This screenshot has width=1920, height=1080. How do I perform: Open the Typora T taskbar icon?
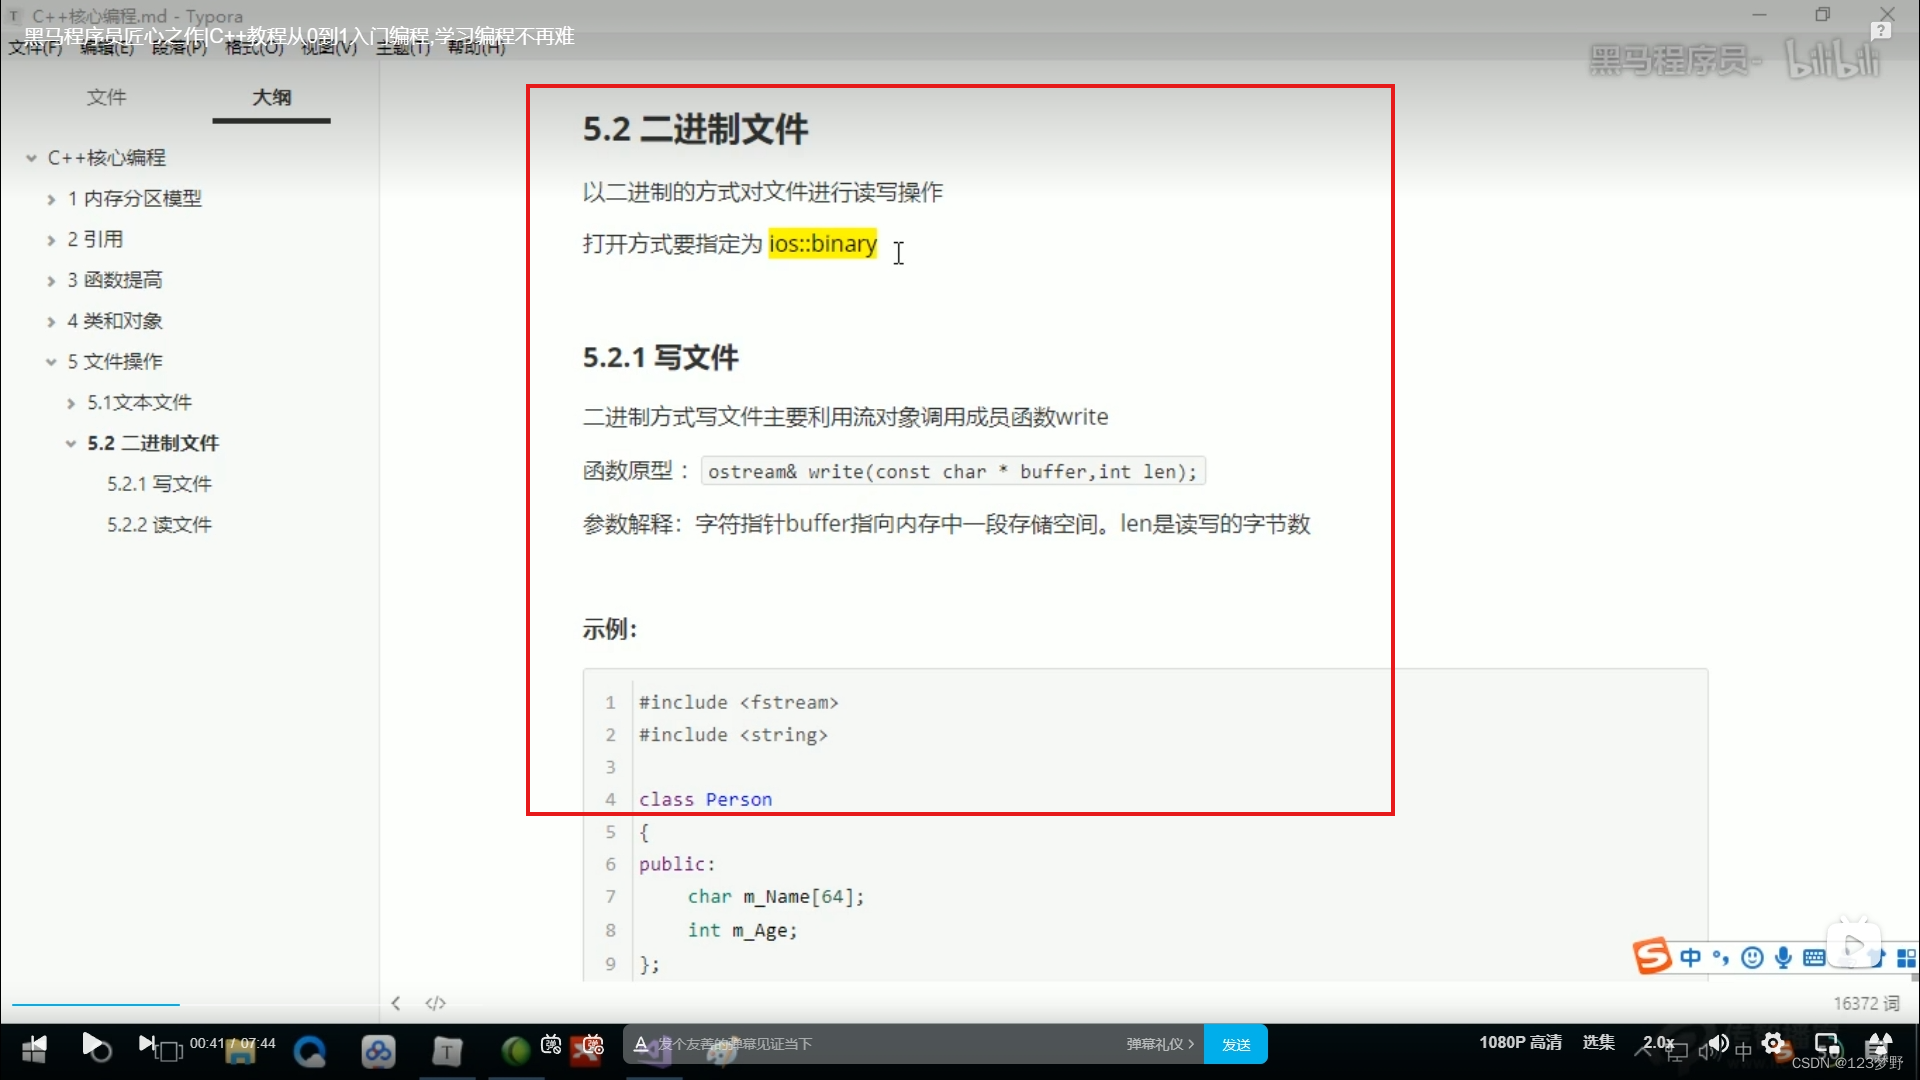click(447, 1051)
